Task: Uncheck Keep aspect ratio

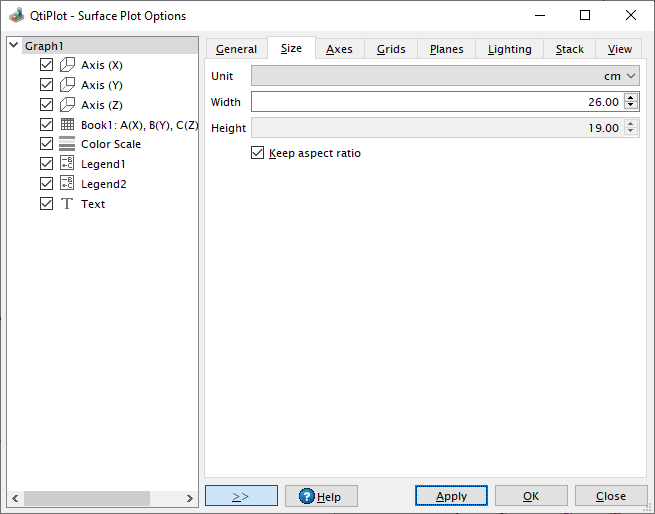Action: click(258, 153)
